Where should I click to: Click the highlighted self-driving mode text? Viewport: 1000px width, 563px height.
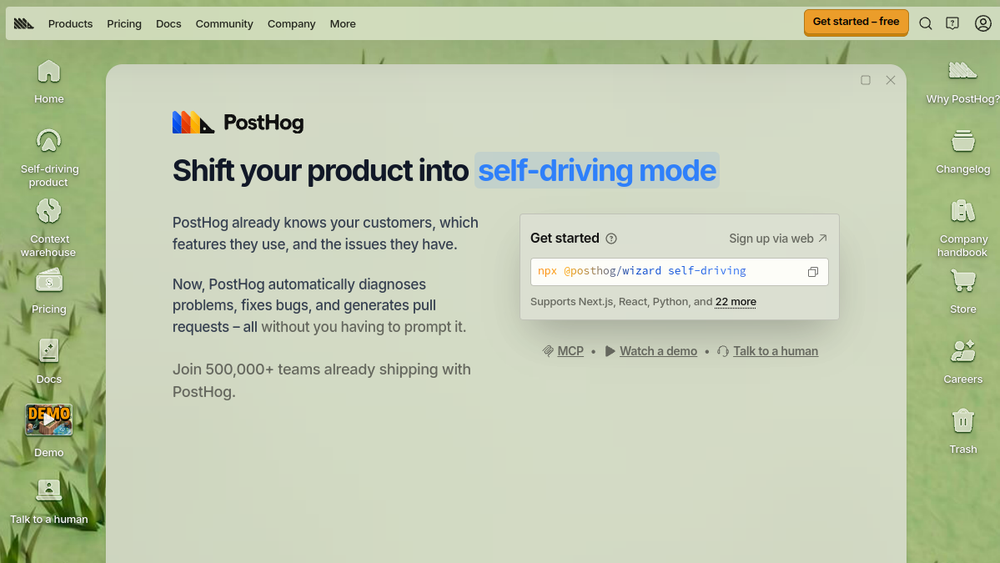tap(597, 170)
